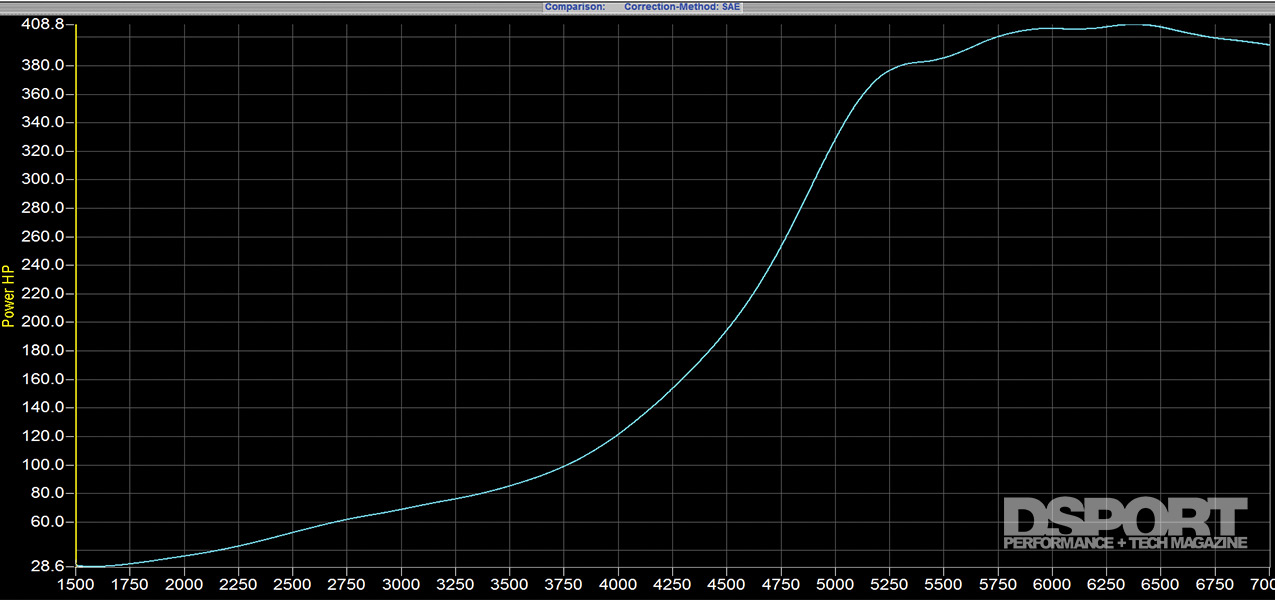1275x600 pixels.
Task: Click the yellow Y axis line
Action: (x=76, y=300)
